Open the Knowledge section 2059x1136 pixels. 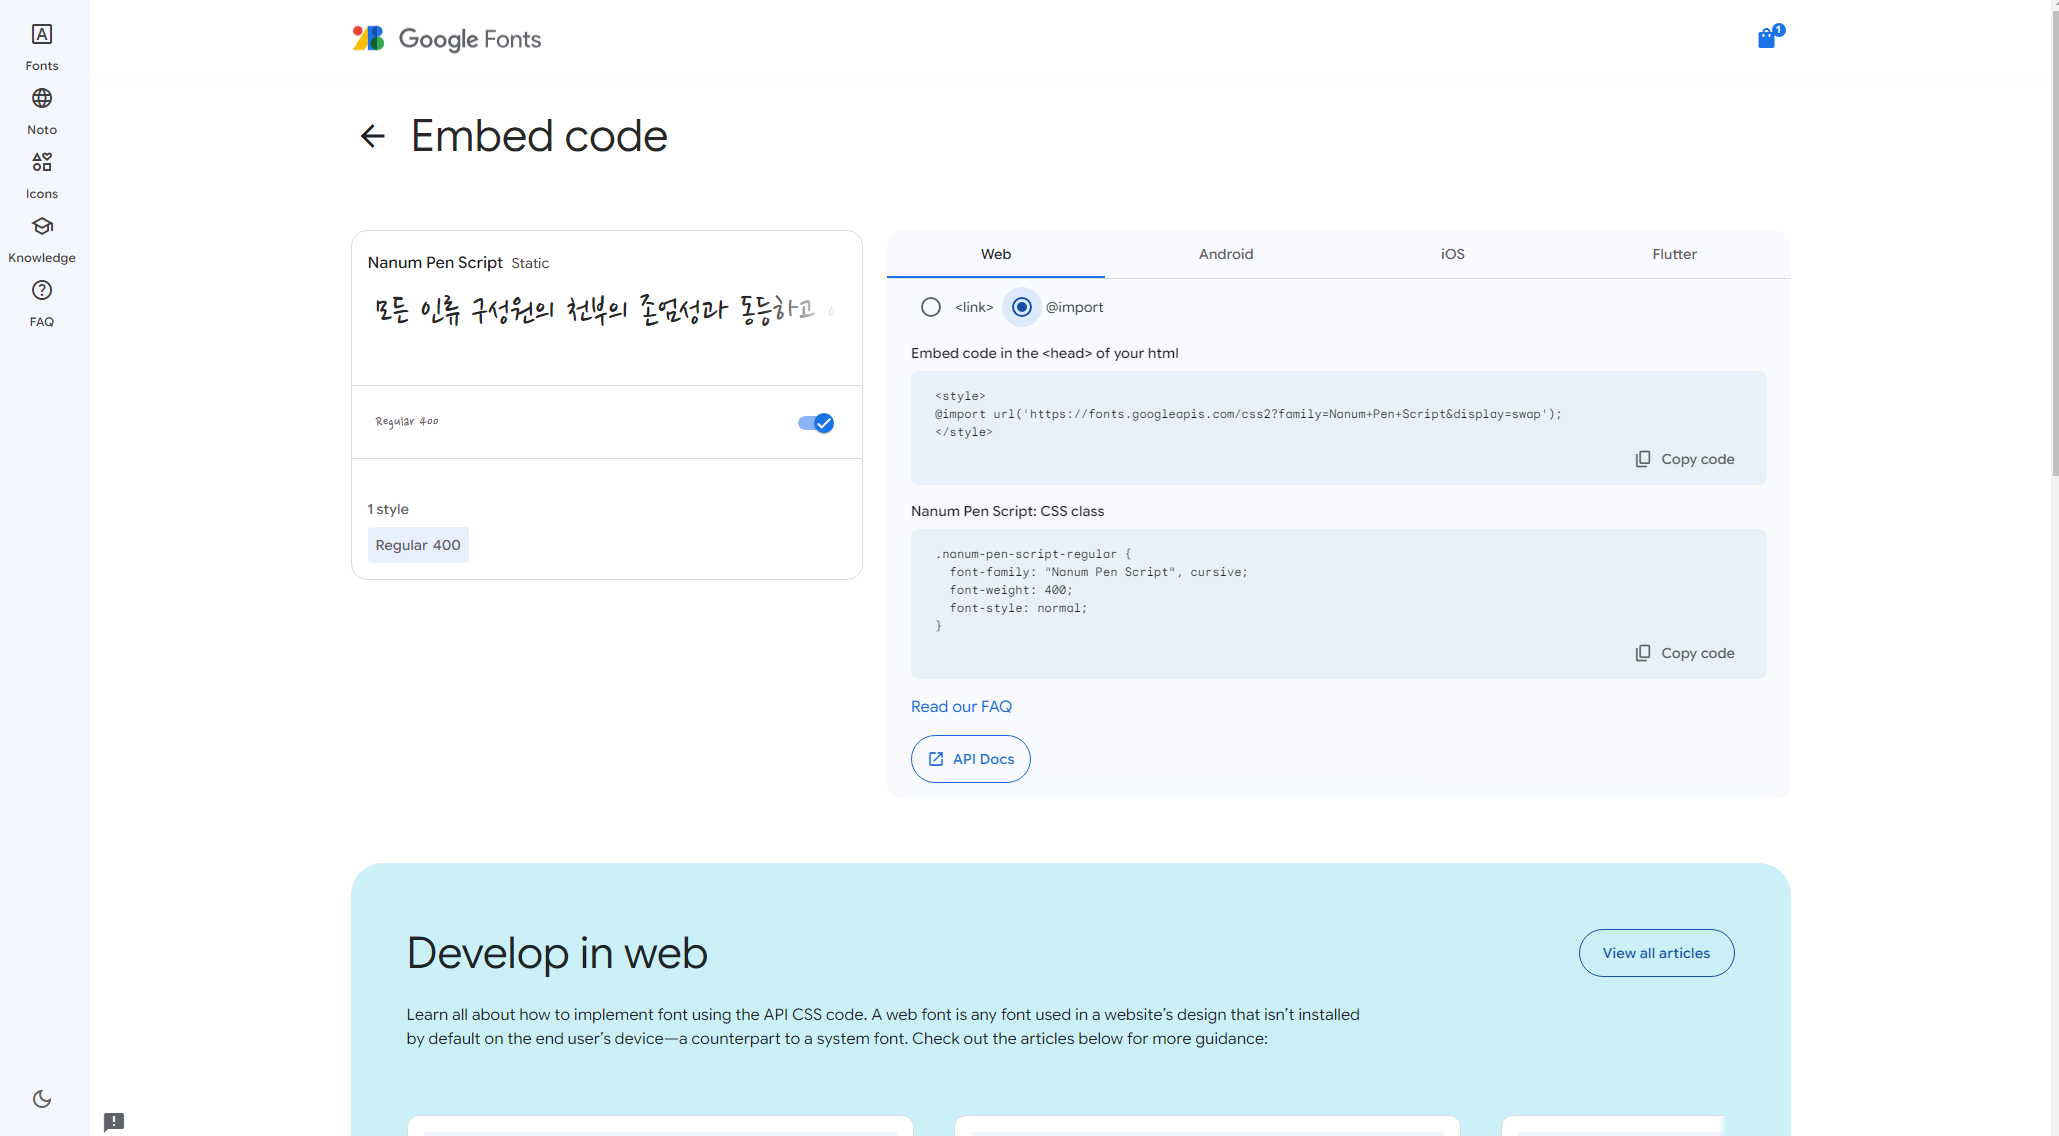(x=41, y=239)
